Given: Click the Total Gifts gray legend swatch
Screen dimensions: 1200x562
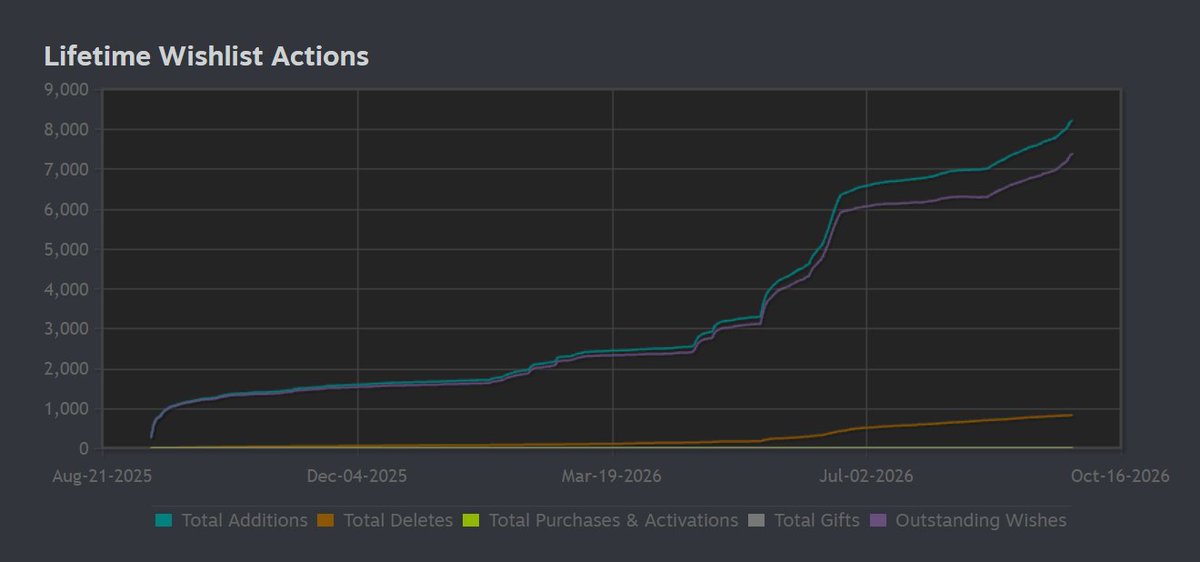Looking at the screenshot, I should click(x=756, y=521).
